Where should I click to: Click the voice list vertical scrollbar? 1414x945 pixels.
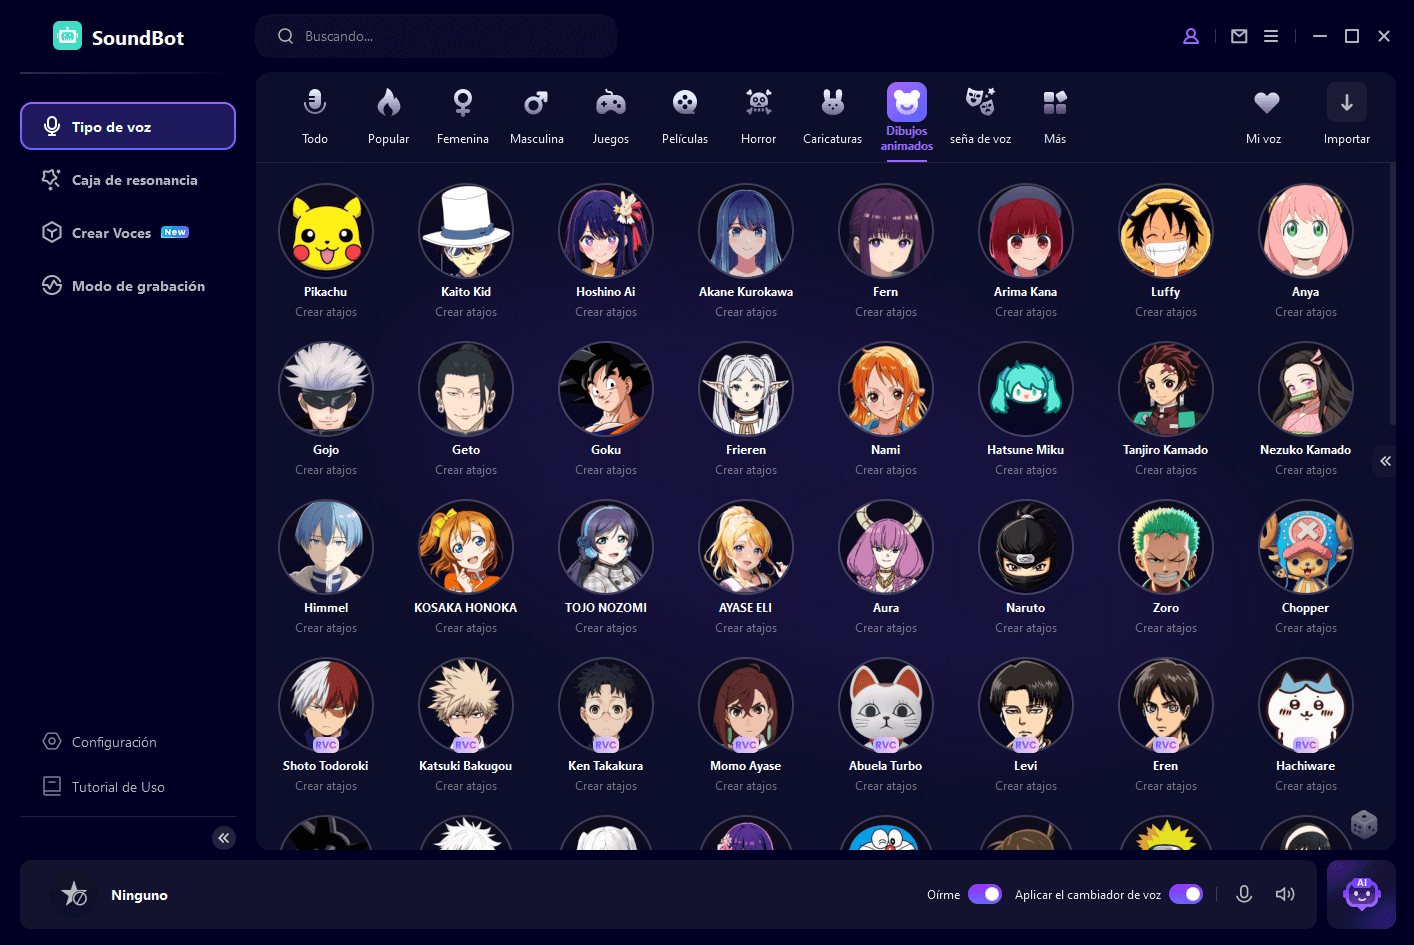click(x=1392, y=295)
